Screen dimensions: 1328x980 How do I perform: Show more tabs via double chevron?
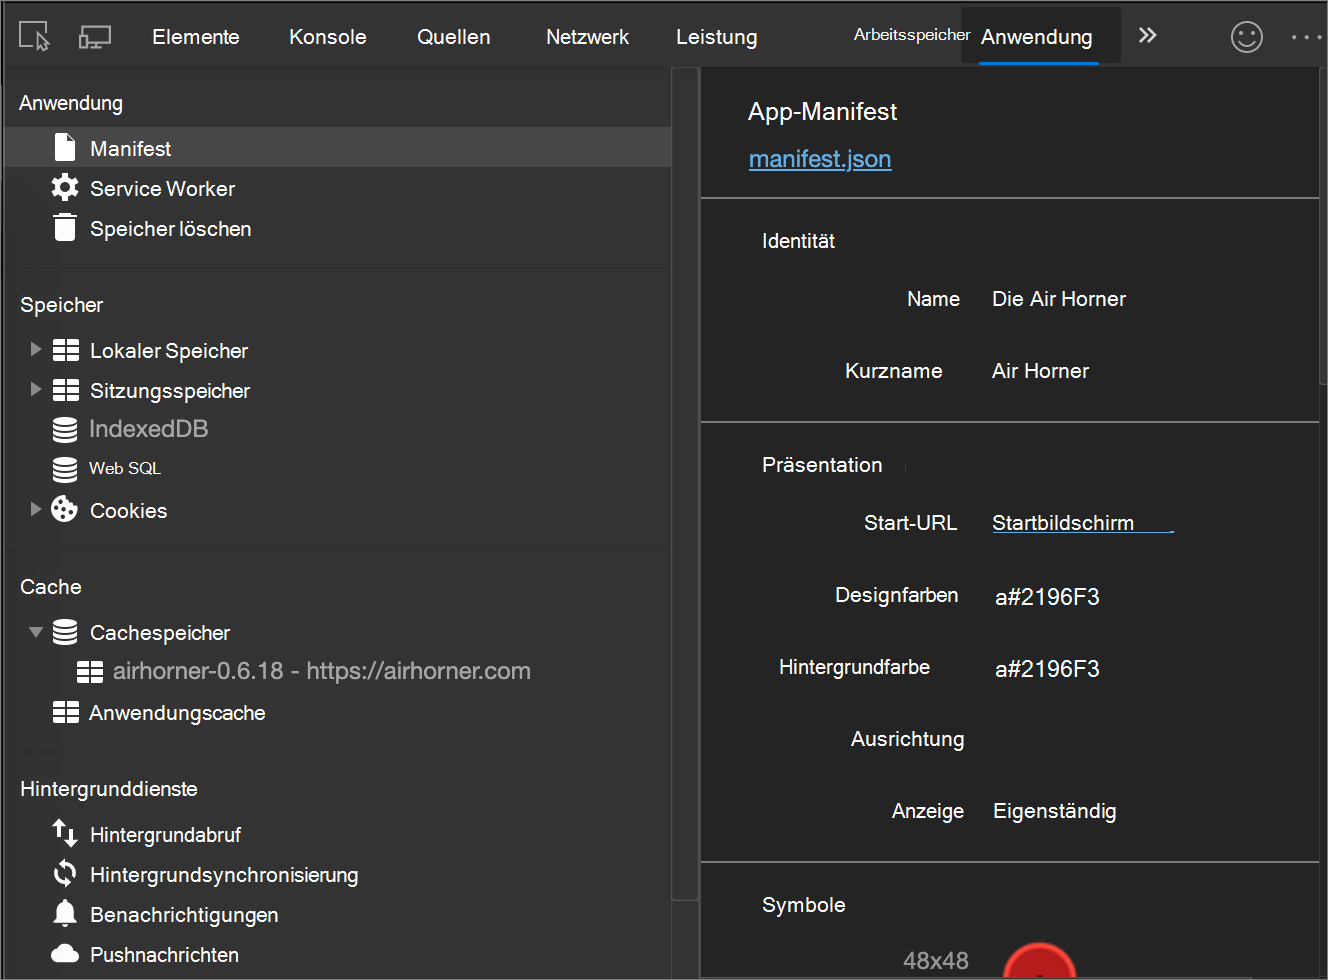coord(1147,36)
